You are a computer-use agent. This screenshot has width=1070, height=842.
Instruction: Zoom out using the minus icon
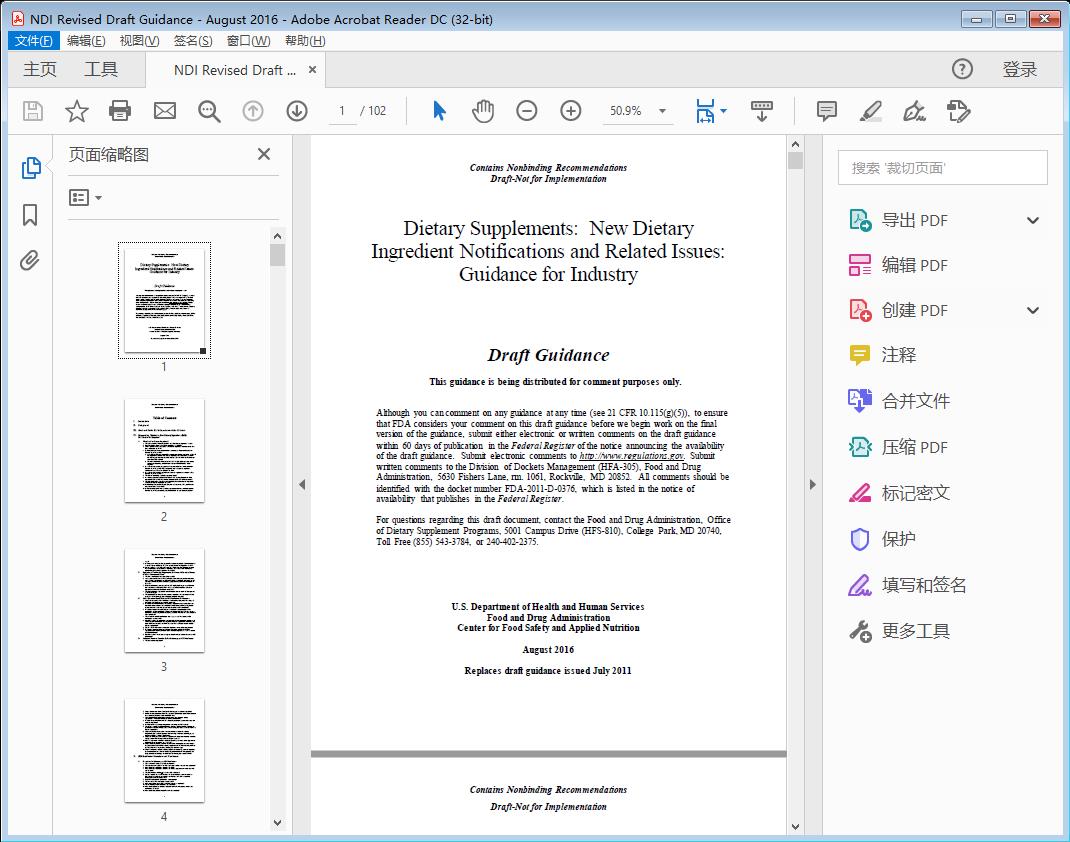click(x=527, y=111)
